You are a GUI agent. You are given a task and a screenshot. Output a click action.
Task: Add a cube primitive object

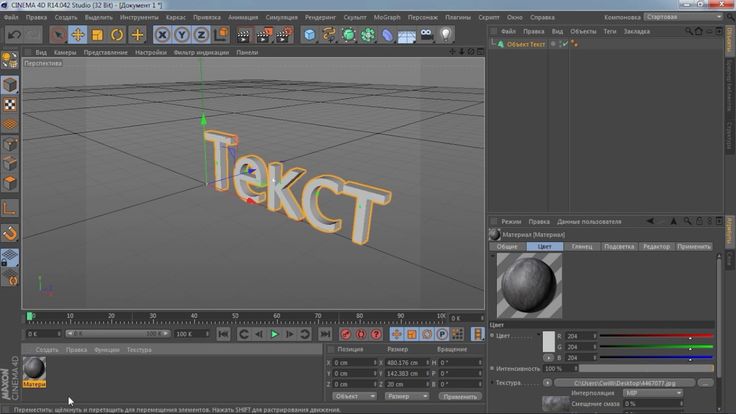pos(310,35)
